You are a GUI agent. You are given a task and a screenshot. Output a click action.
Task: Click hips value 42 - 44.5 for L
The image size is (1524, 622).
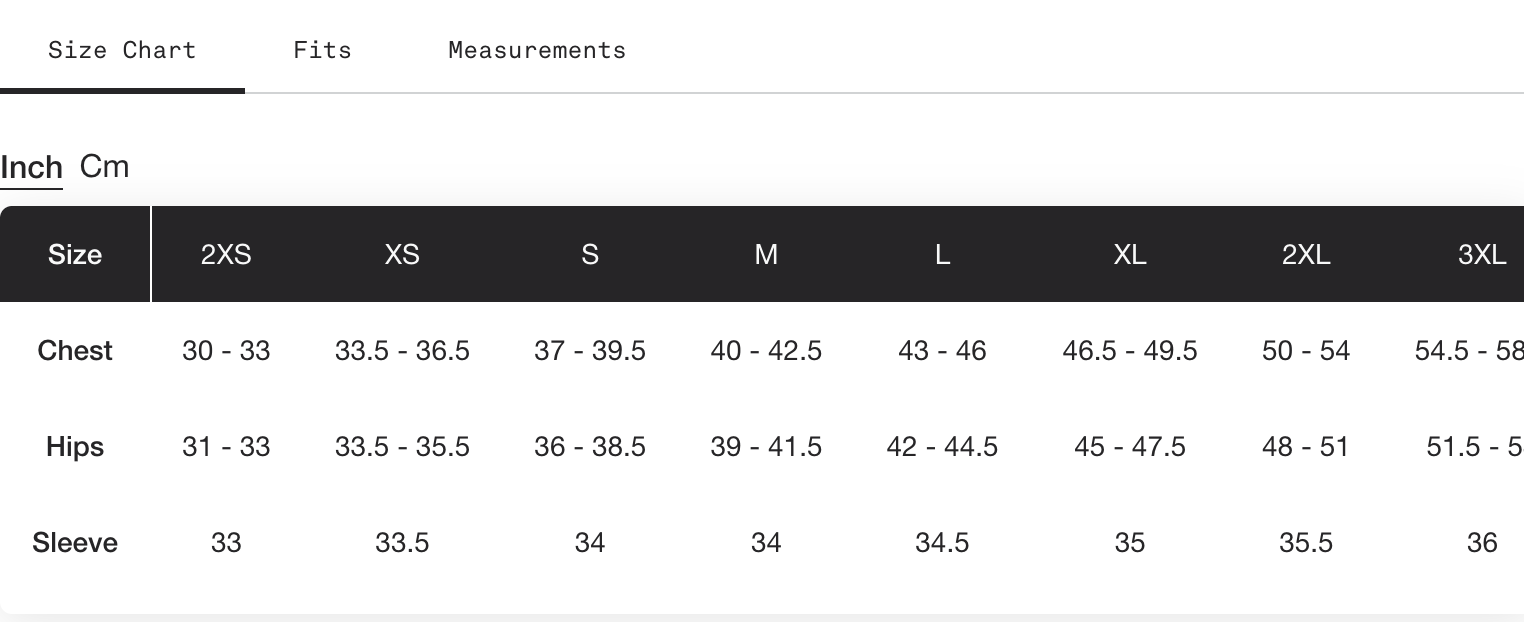[942, 447]
